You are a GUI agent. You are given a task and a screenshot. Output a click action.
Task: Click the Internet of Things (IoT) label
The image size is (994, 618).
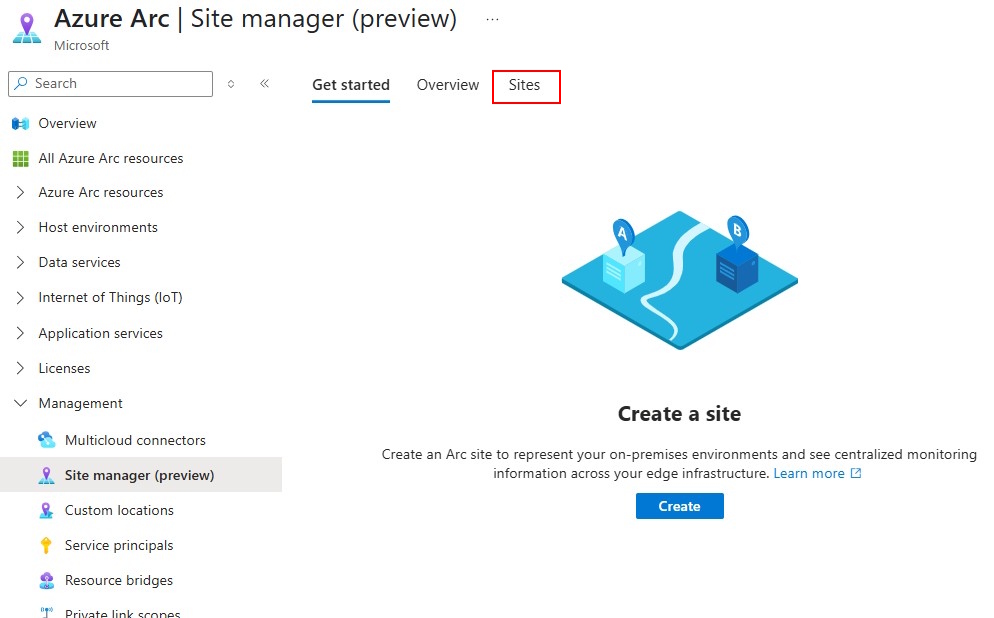(x=110, y=297)
